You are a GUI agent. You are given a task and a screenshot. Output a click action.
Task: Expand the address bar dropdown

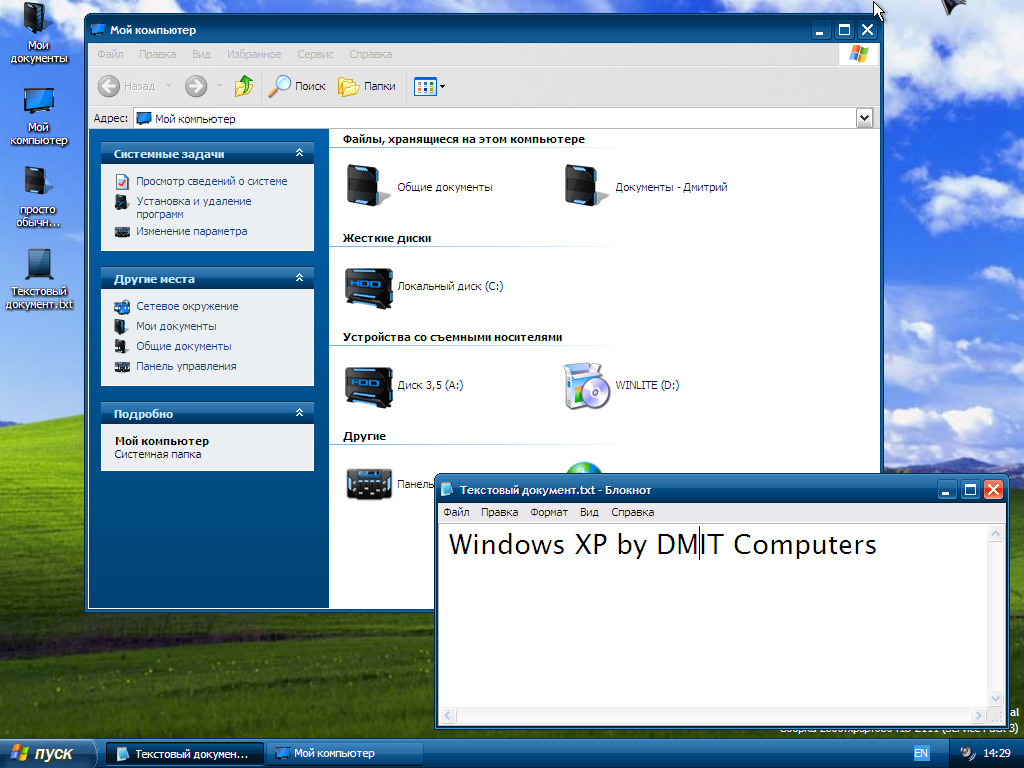(x=865, y=118)
